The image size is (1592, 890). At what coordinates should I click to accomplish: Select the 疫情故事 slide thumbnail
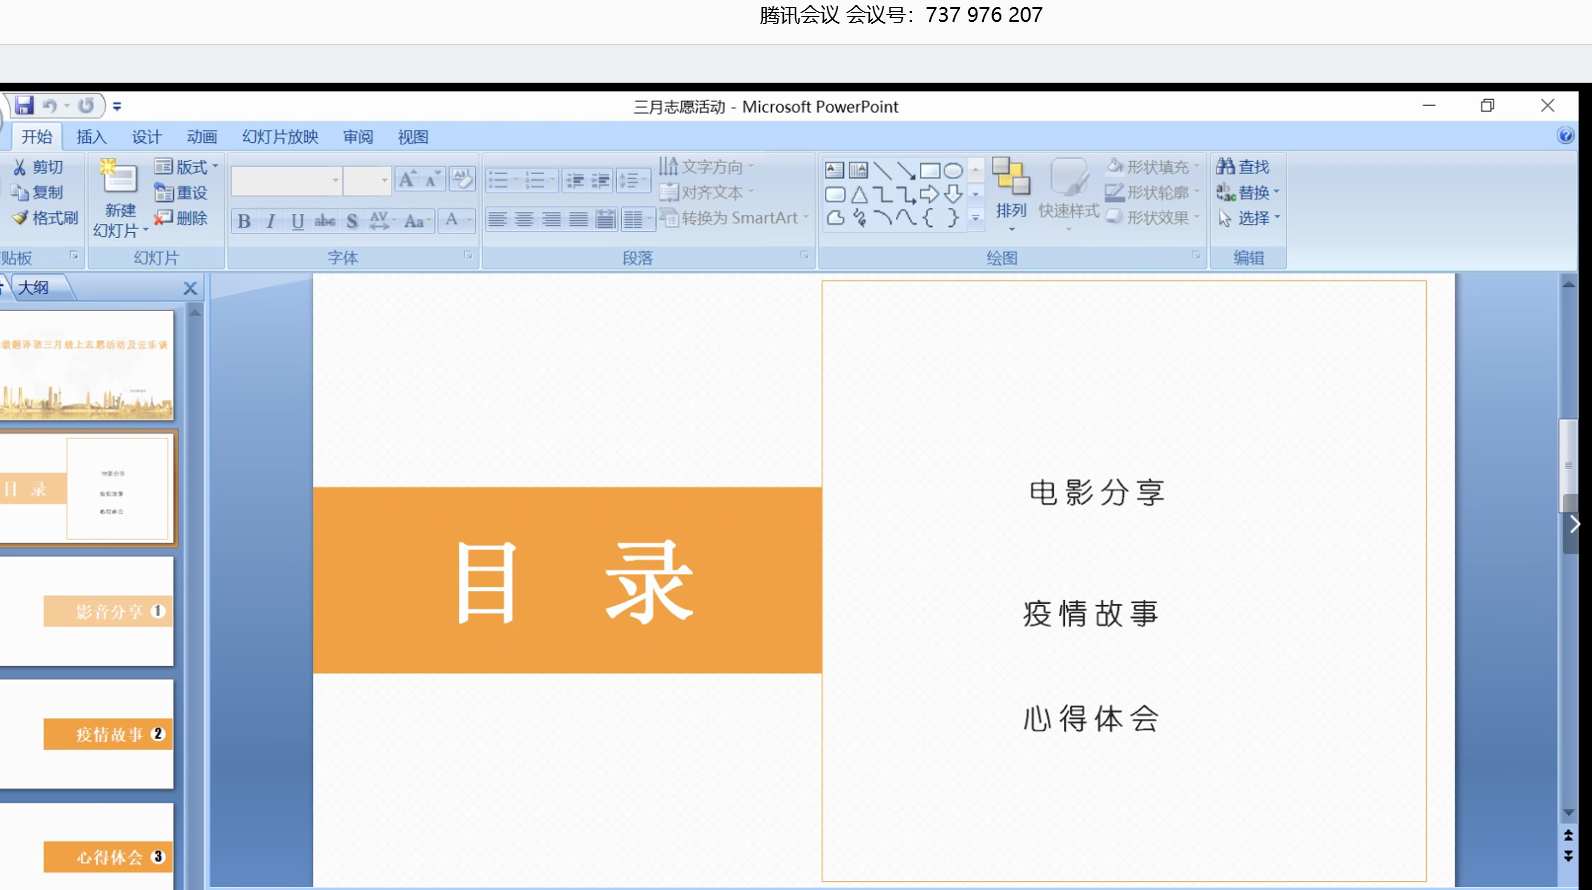[88, 734]
